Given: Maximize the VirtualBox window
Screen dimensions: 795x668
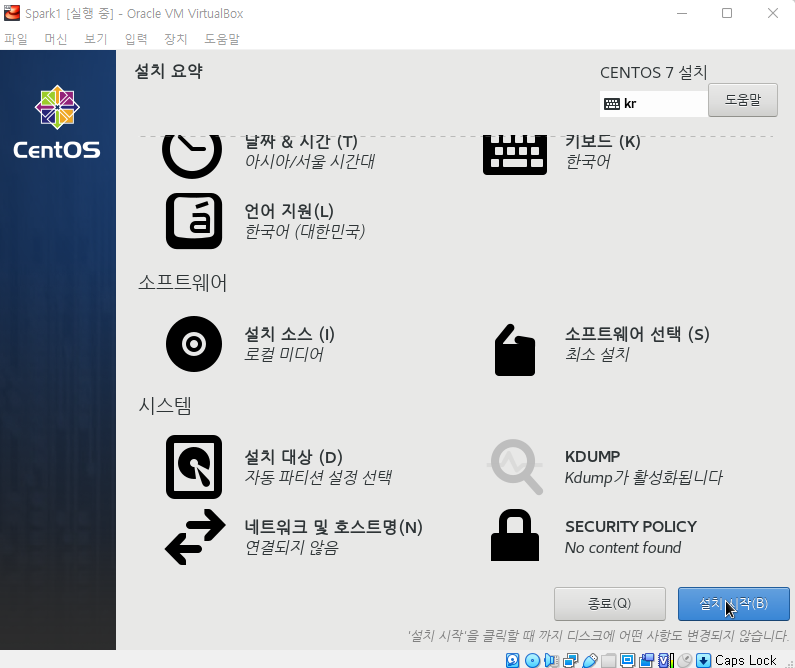Looking at the screenshot, I should point(727,13).
